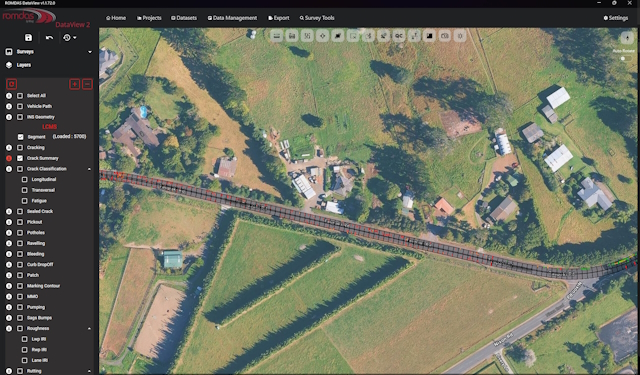Viewport: 640px width, 375px height.
Task: Collapse the Crack Classification group
Action: click(x=89, y=169)
